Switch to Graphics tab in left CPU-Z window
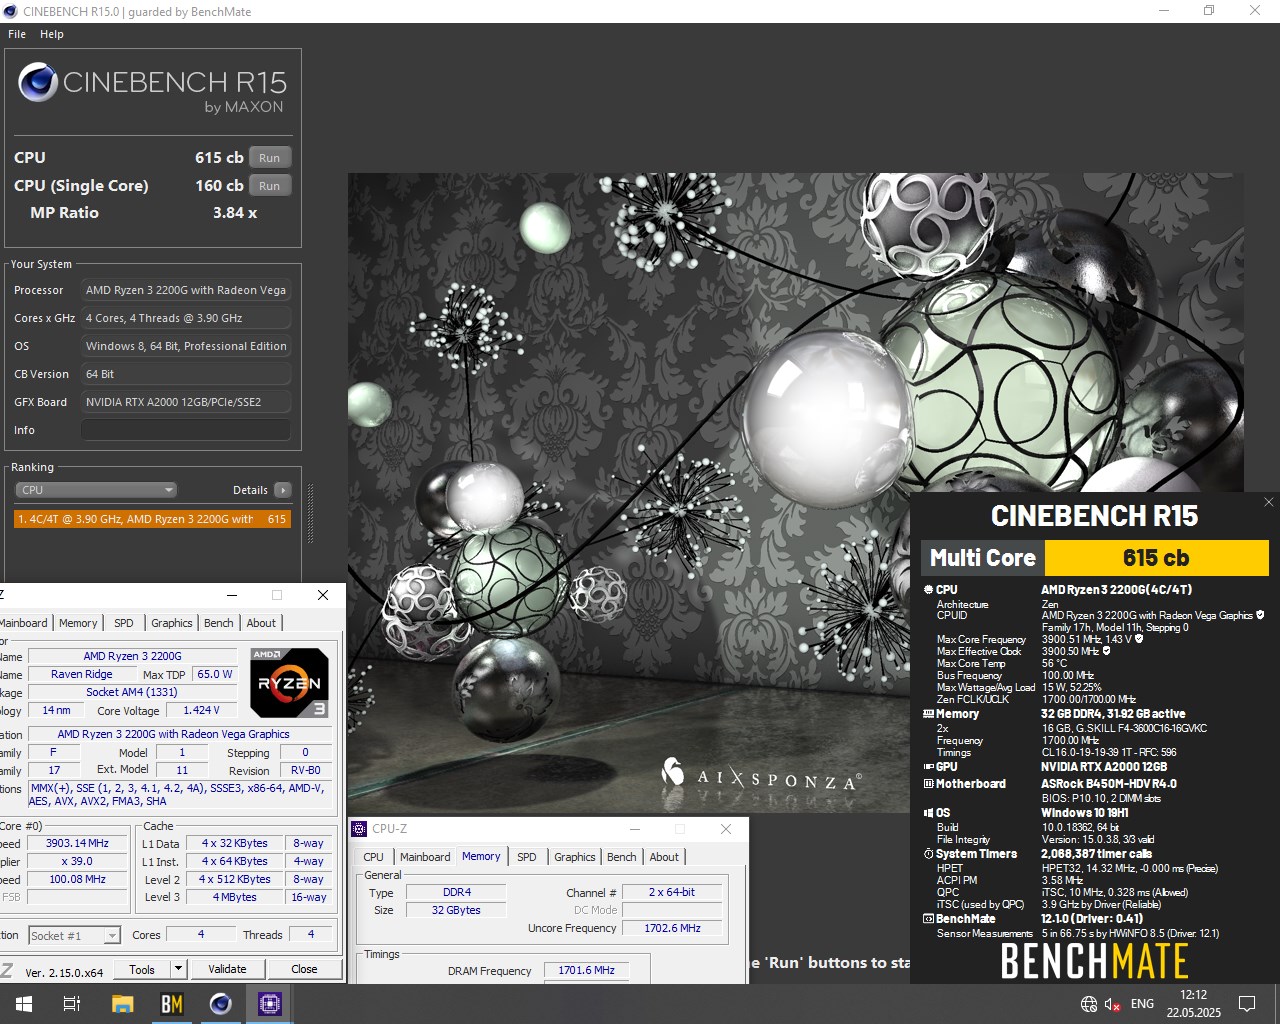This screenshot has height=1024, width=1280. [x=172, y=623]
